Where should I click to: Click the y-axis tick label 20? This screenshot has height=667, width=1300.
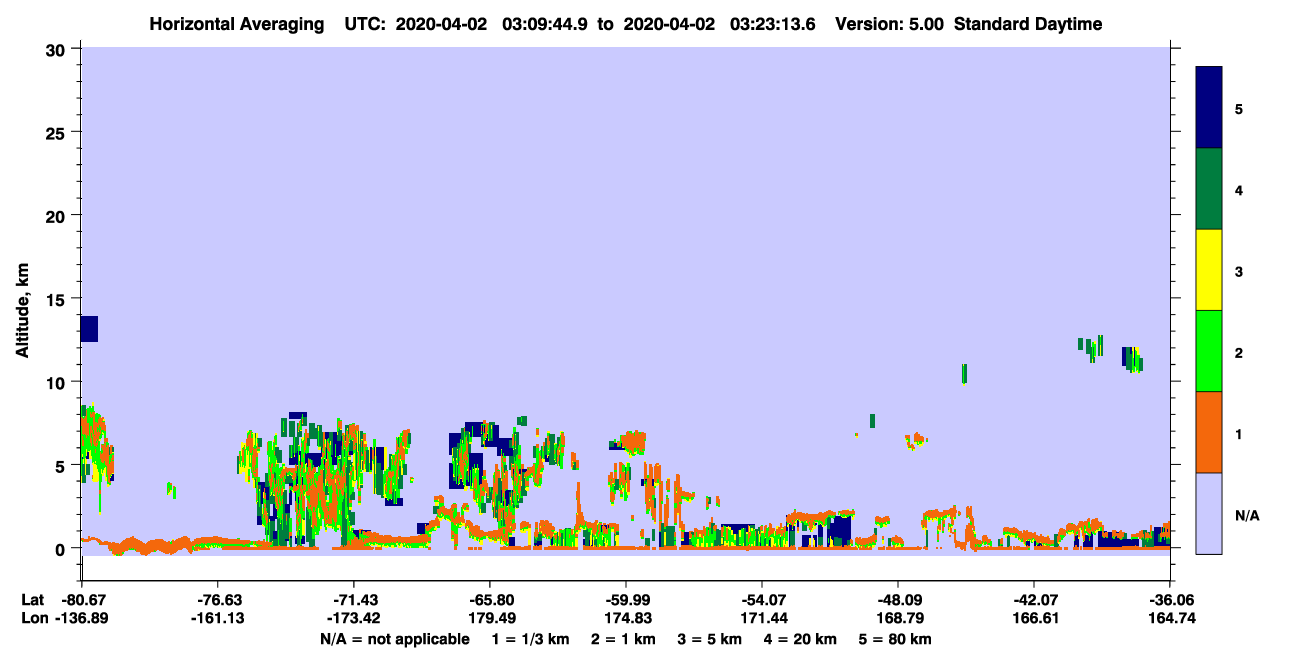click(58, 215)
